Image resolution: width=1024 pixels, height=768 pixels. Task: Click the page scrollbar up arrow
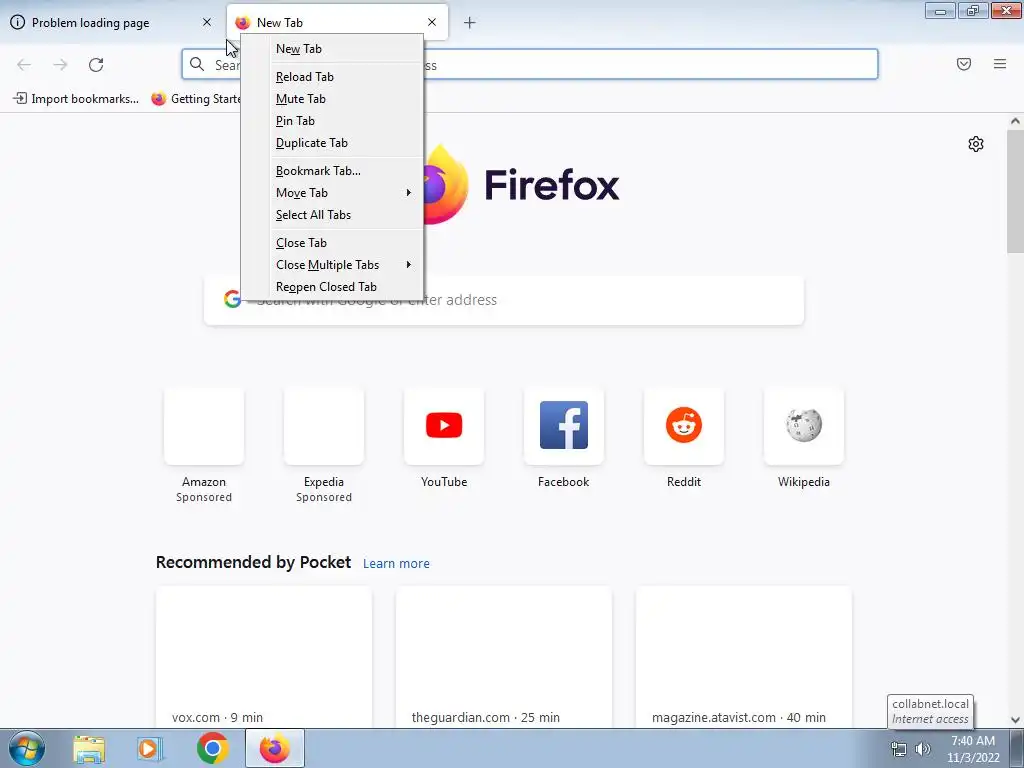pos(1015,121)
